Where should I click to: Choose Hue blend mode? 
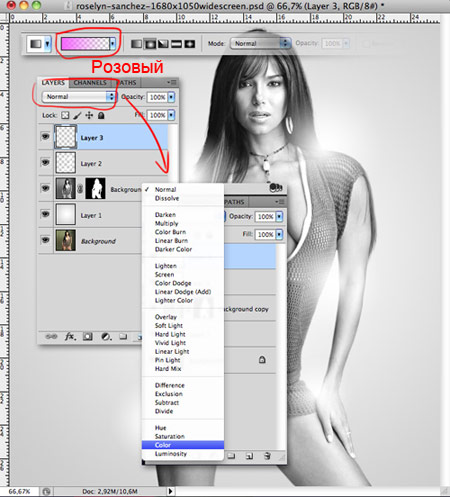coord(160,428)
